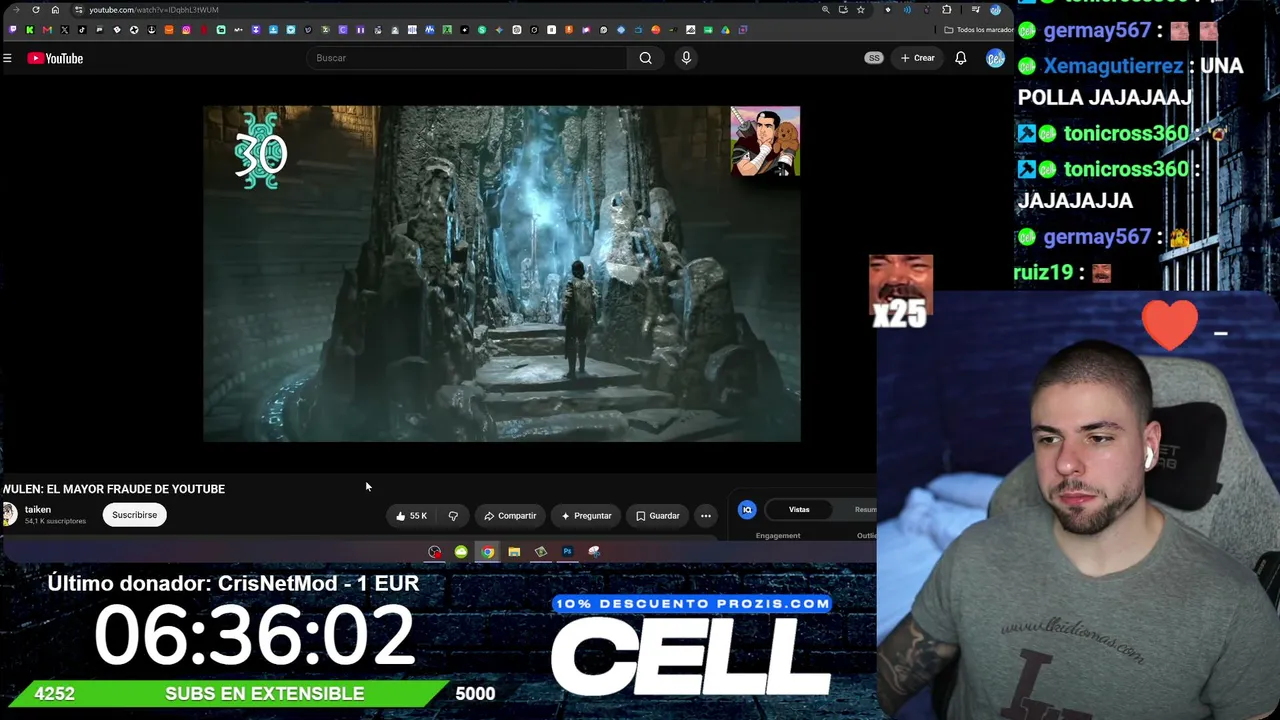Pause the video in the player
The width and height of the screenshot is (1280, 720).
point(501,273)
